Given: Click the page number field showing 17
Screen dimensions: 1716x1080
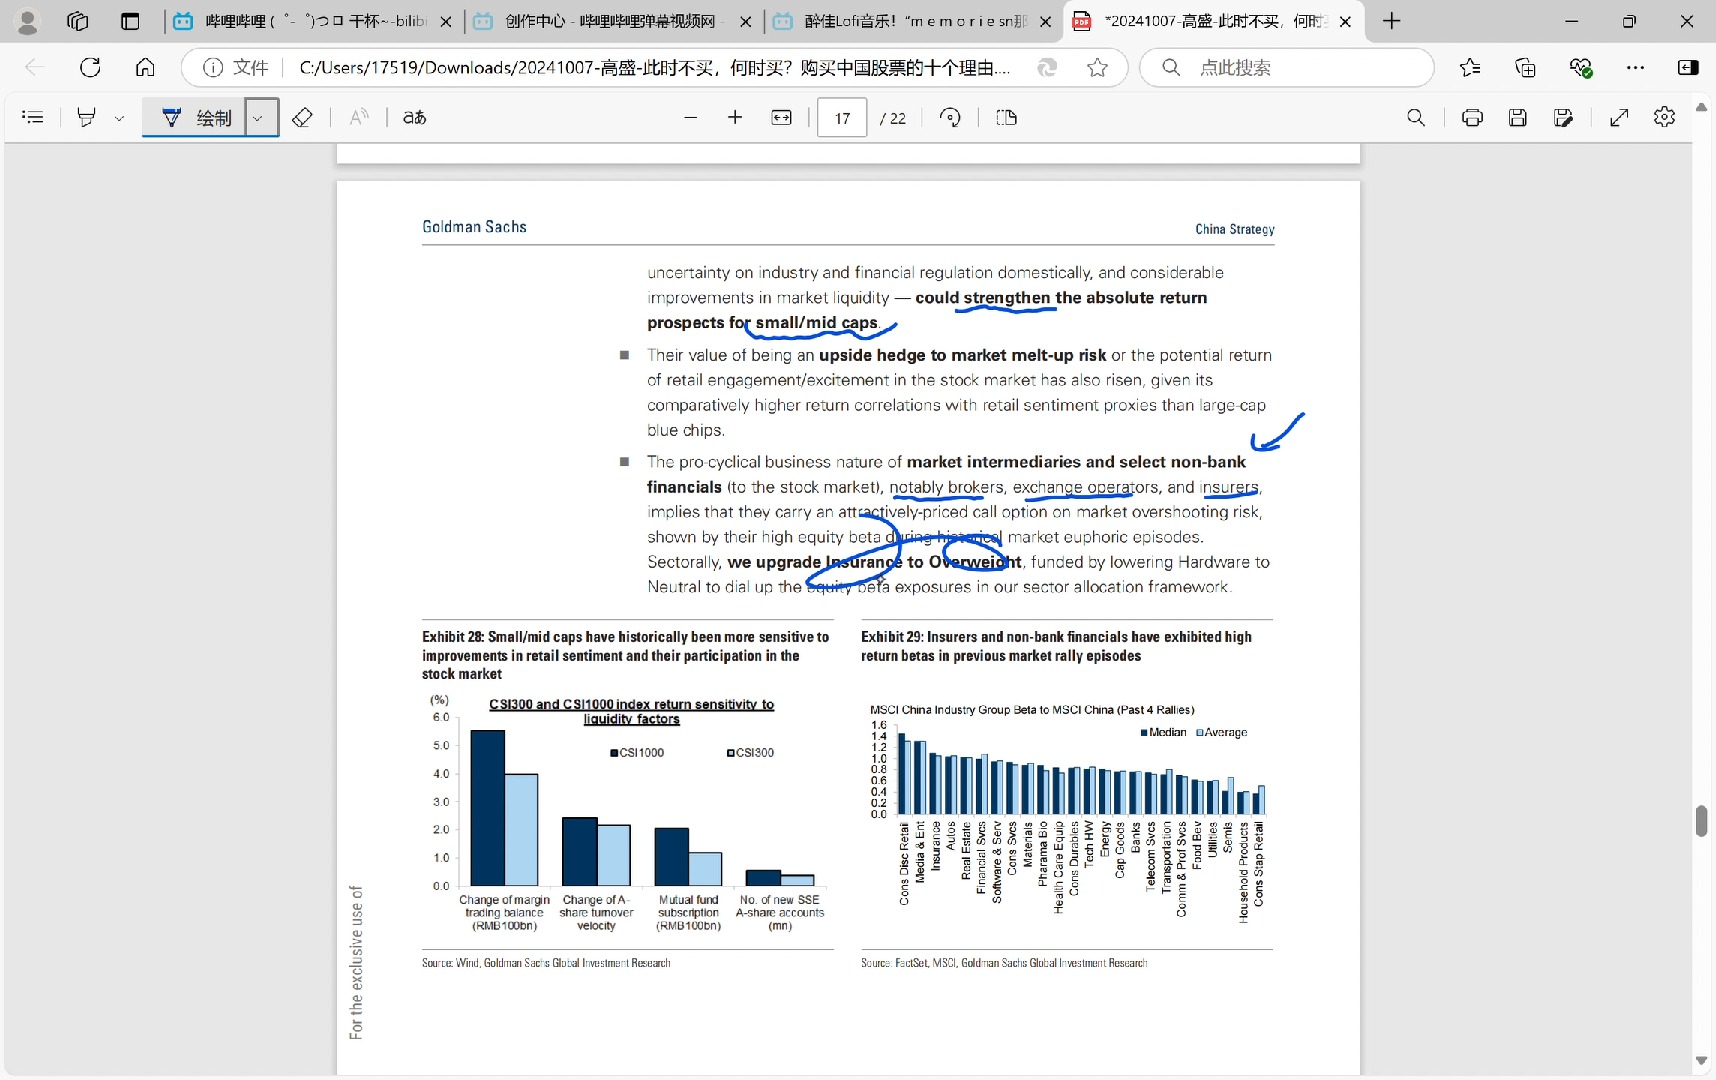Looking at the screenshot, I should (842, 118).
